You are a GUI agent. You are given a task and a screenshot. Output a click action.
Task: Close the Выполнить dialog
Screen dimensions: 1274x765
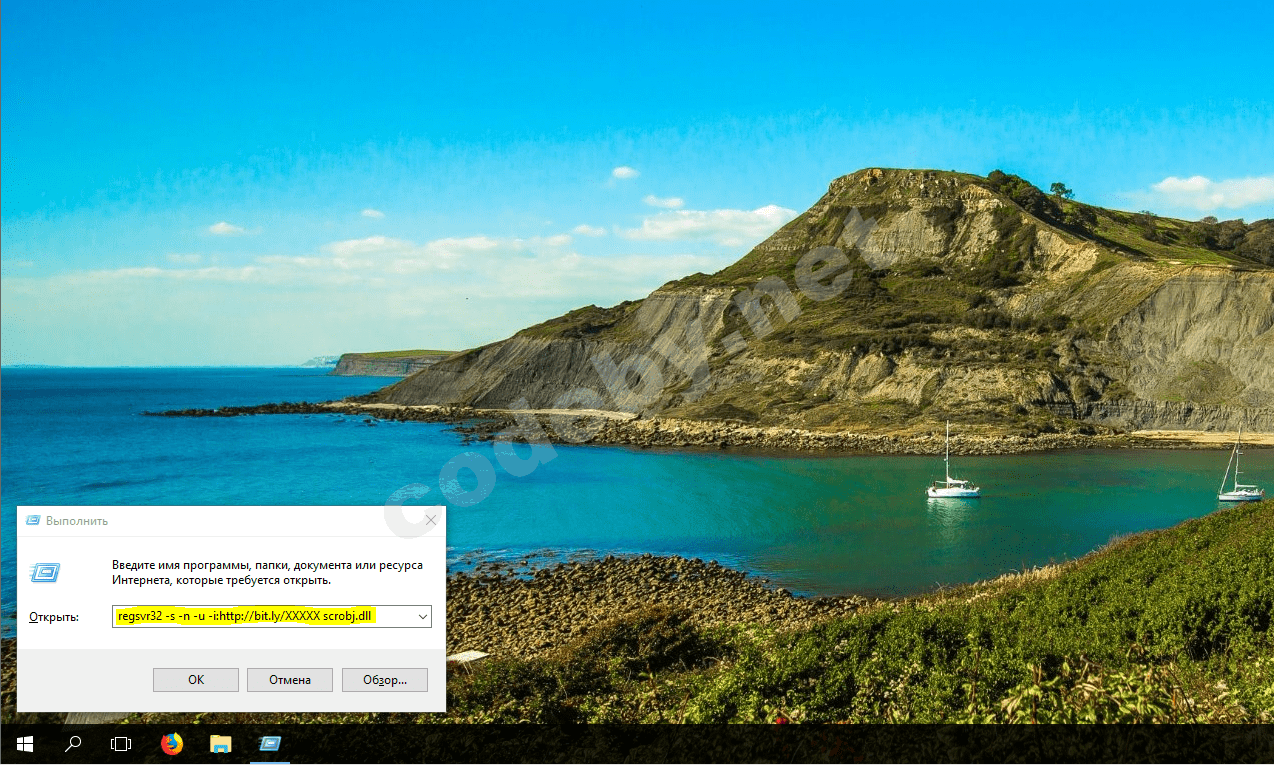431,520
